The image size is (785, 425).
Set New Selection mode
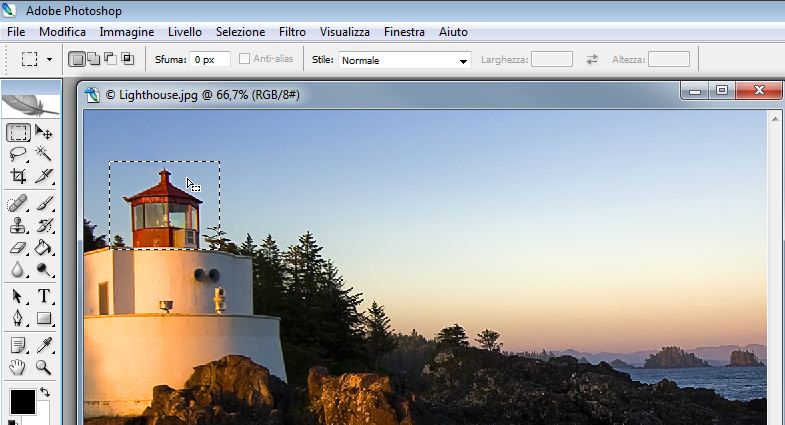pyautogui.click(x=77, y=59)
